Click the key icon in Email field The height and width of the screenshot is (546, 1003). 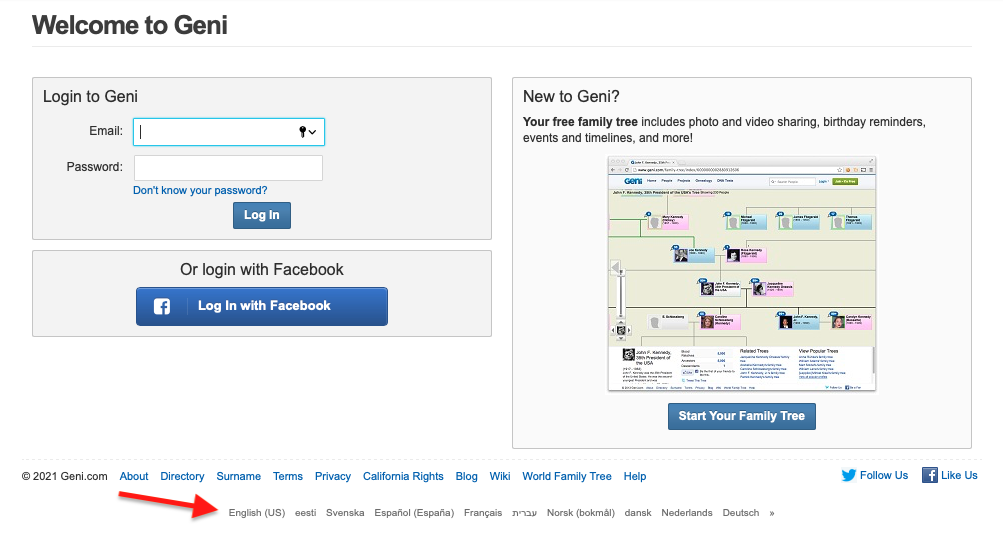(x=302, y=132)
